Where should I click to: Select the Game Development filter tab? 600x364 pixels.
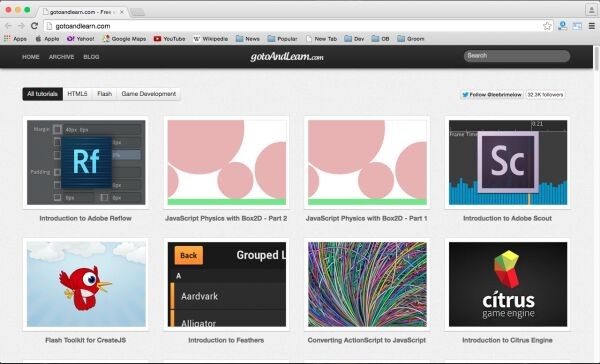[148, 94]
